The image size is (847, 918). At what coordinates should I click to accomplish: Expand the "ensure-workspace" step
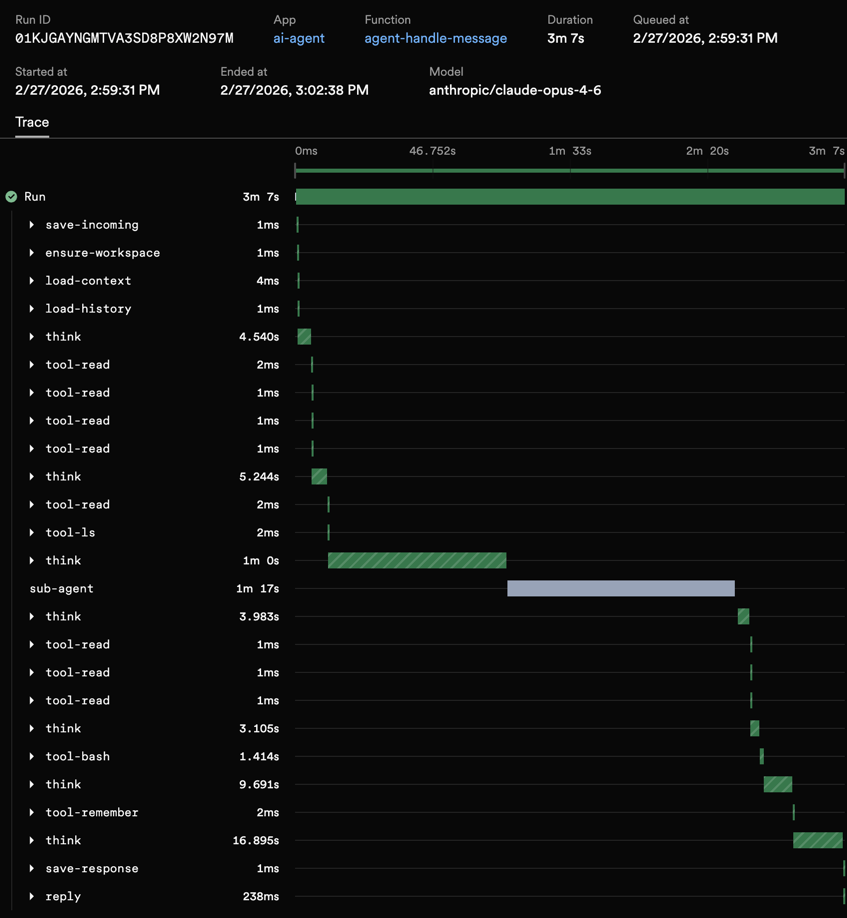tap(31, 252)
